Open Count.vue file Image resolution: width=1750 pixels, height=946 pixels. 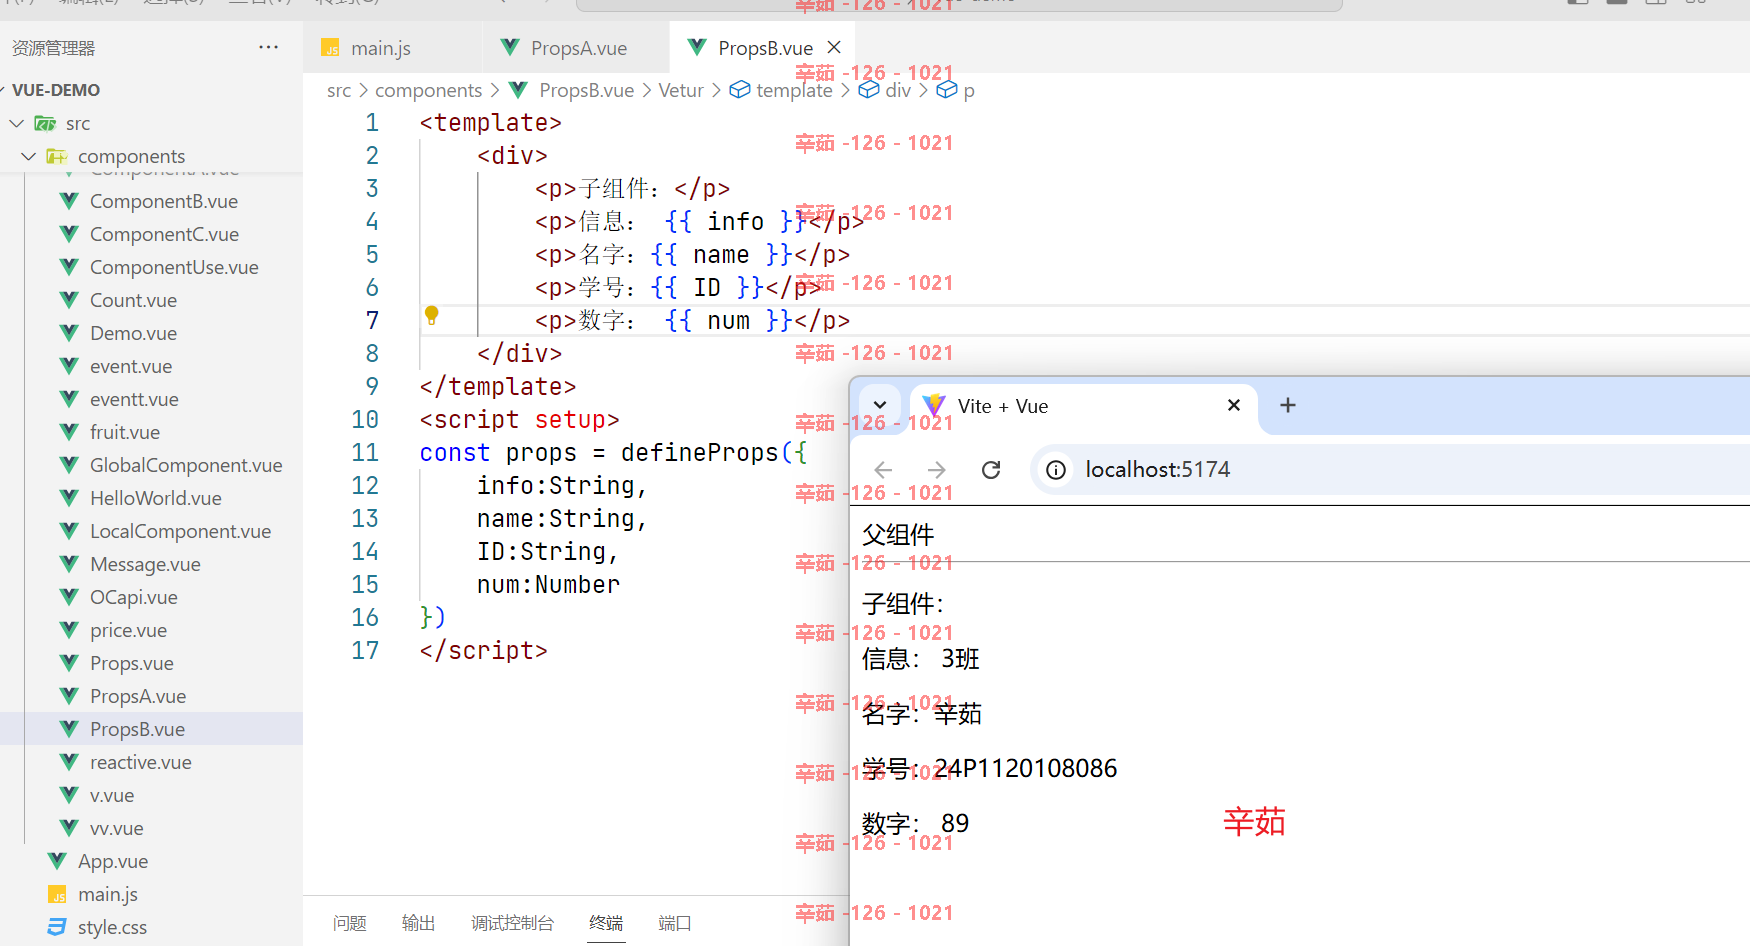pyautogui.click(x=133, y=300)
